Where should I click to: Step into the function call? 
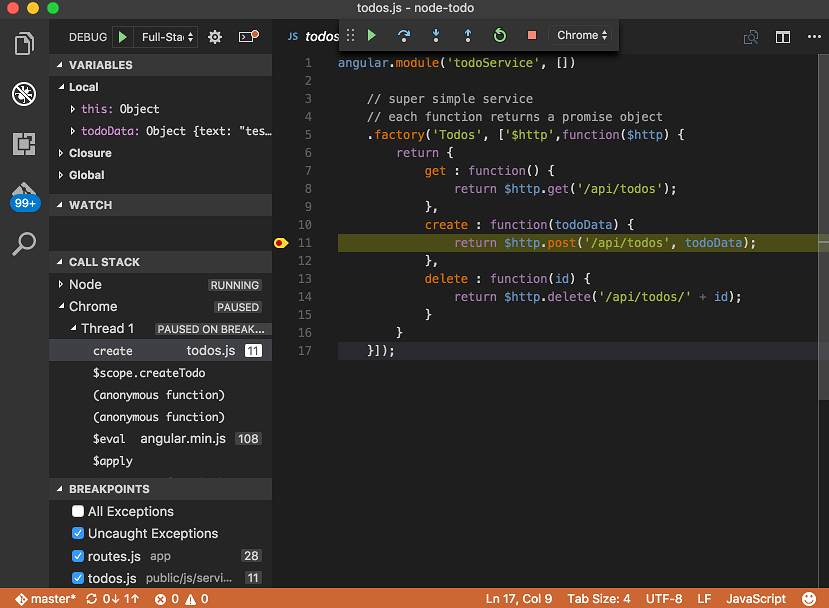(x=435, y=35)
